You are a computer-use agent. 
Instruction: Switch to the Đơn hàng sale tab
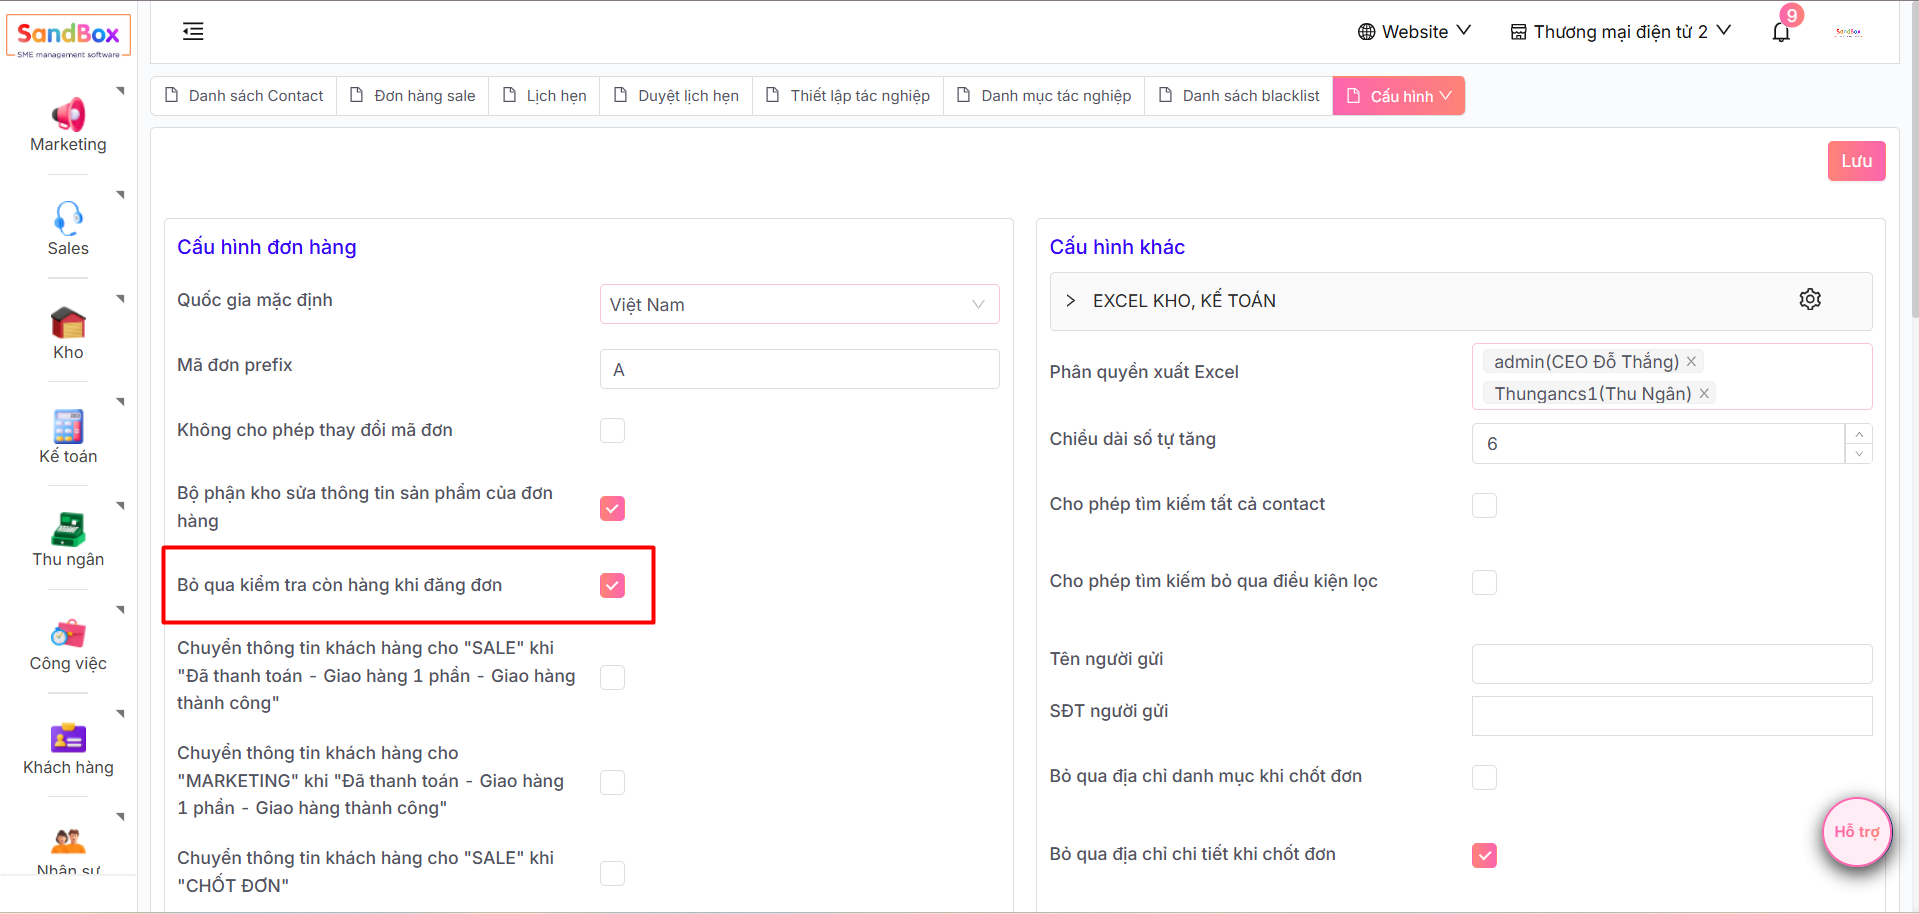click(x=413, y=96)
